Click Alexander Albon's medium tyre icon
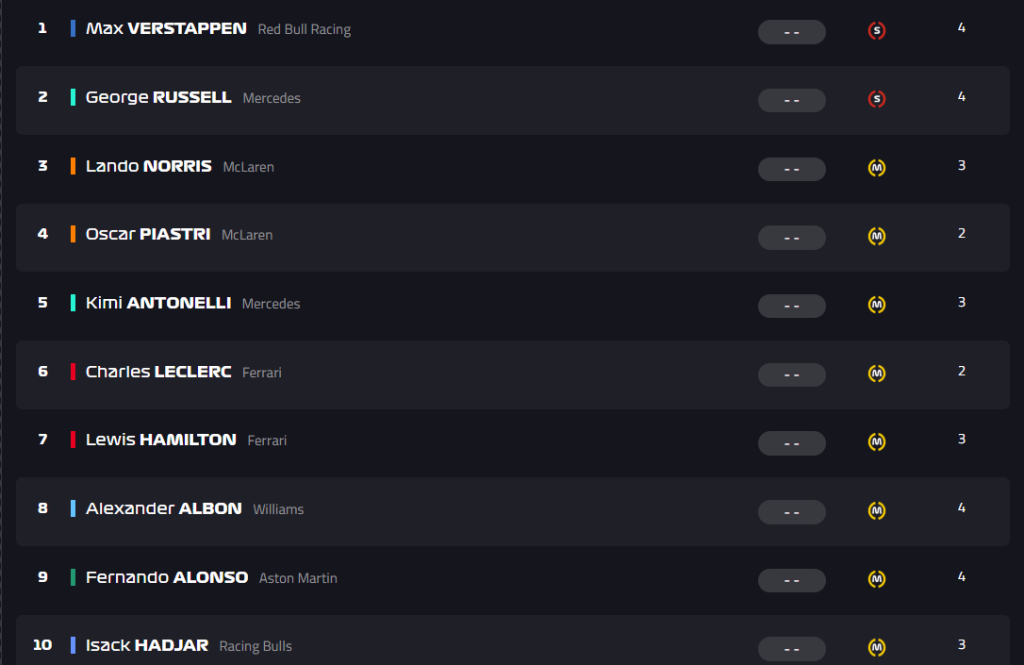The width and height of the screenshot is (1024, 665). tap(876, 510)
